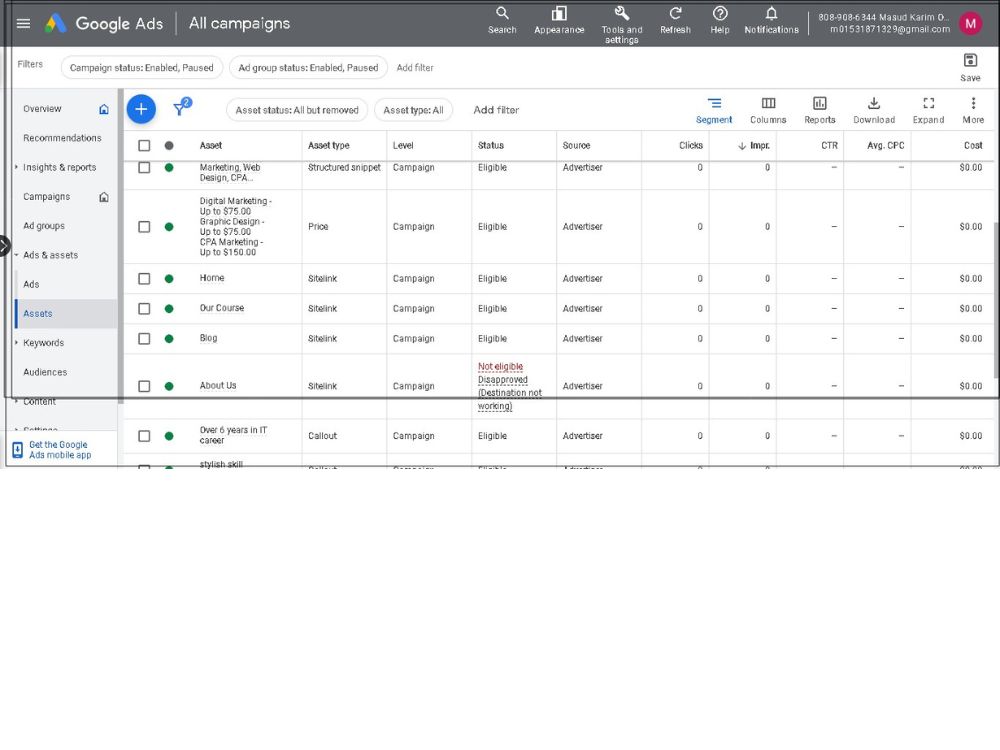The width and height of the screenshot is (1000, 750).
Task: Go to Overview in sidebar
Action: tap(42, 109)
